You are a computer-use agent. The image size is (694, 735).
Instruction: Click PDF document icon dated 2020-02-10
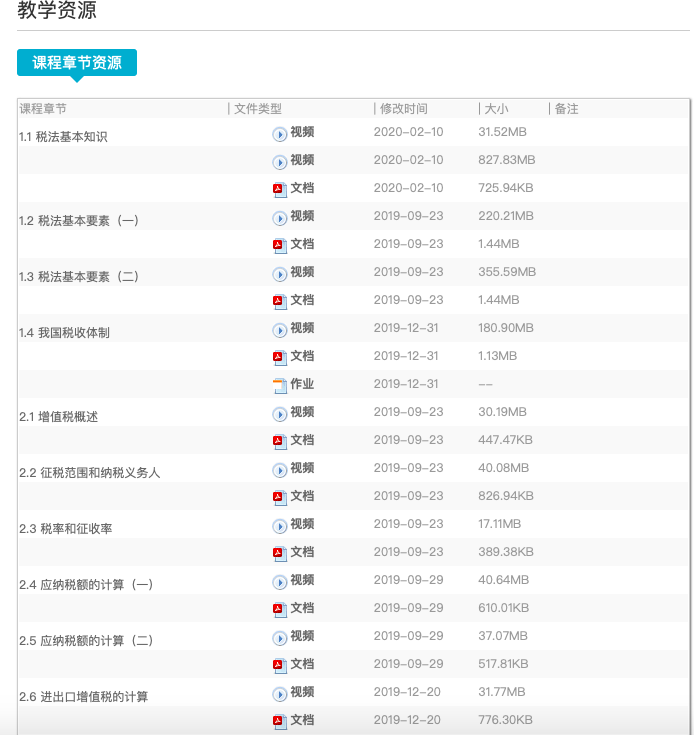280,189
